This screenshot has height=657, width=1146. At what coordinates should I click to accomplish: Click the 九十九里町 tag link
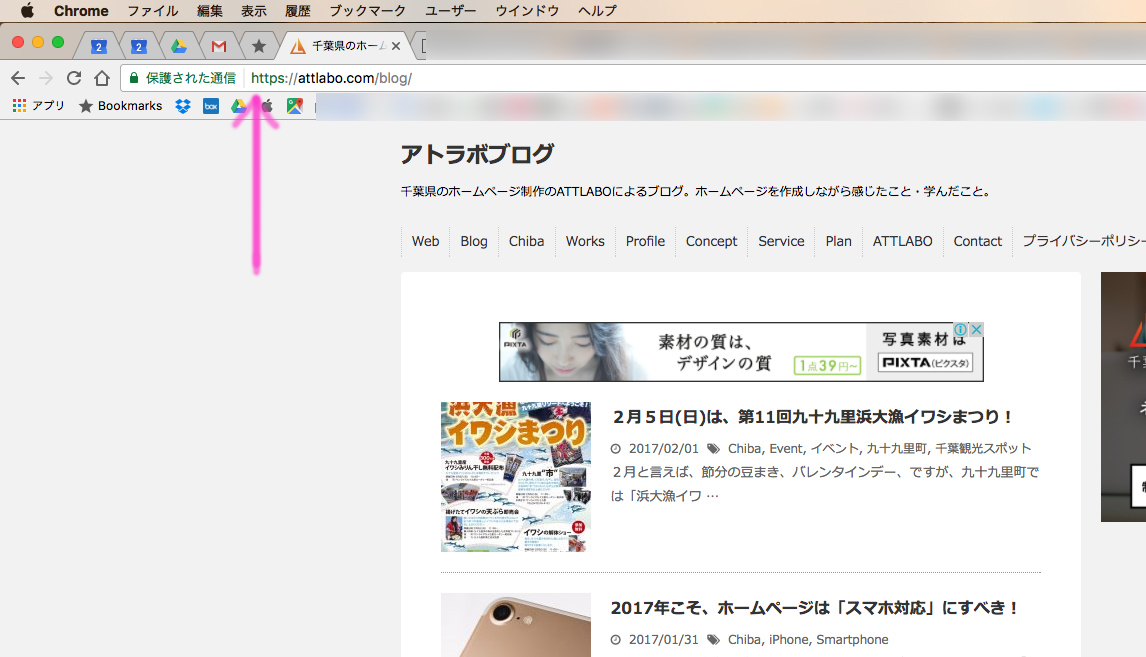[897, 449]
